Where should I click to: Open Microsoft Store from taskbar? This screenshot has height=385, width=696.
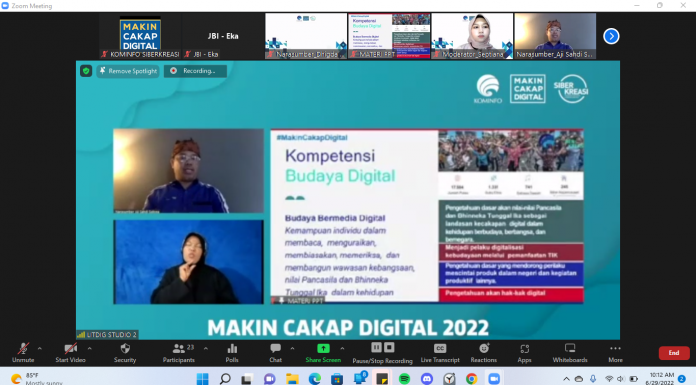(337, 379)
